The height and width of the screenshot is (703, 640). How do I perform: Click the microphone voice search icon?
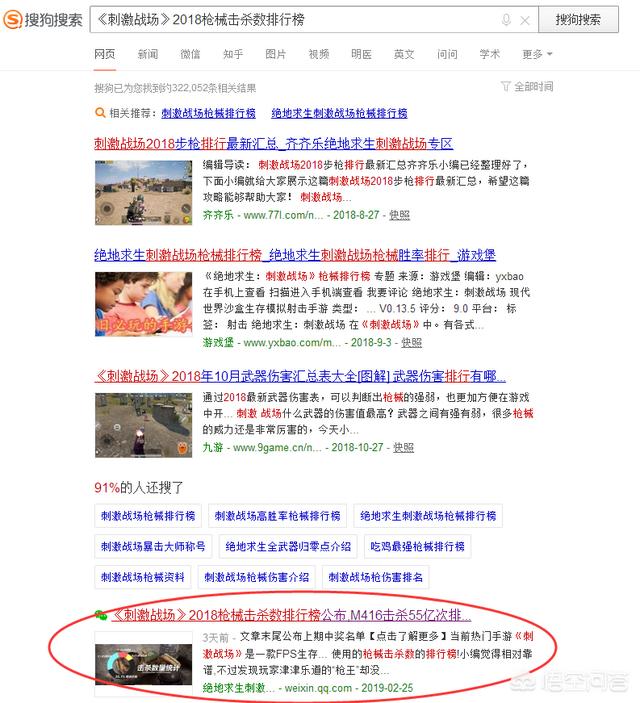[x=506, y=20]
